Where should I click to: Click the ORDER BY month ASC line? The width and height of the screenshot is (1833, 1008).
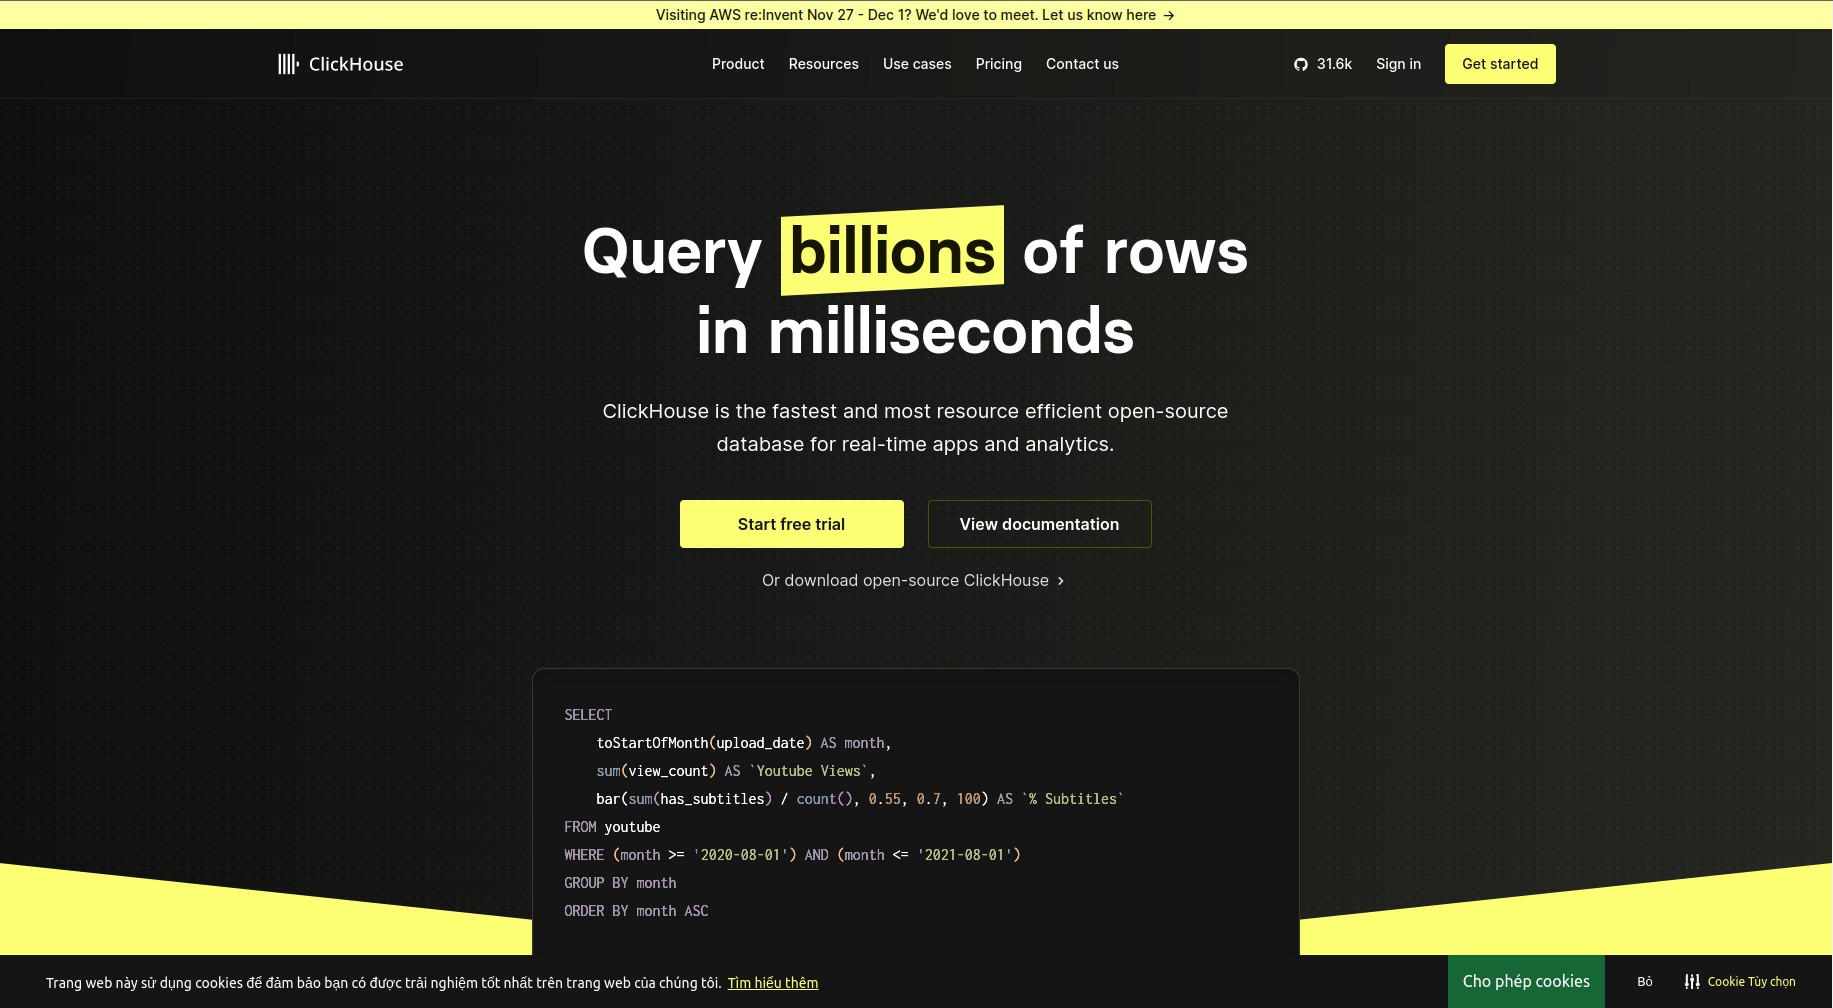(636, 911)
